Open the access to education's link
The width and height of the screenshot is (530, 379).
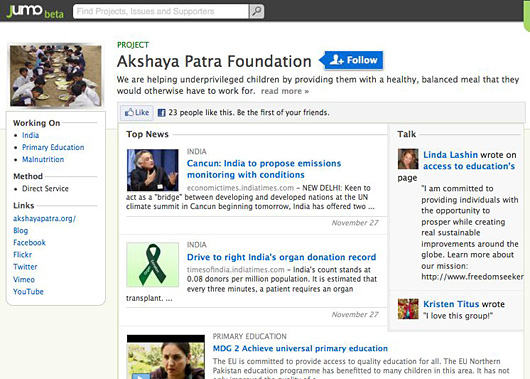[469, 166]
